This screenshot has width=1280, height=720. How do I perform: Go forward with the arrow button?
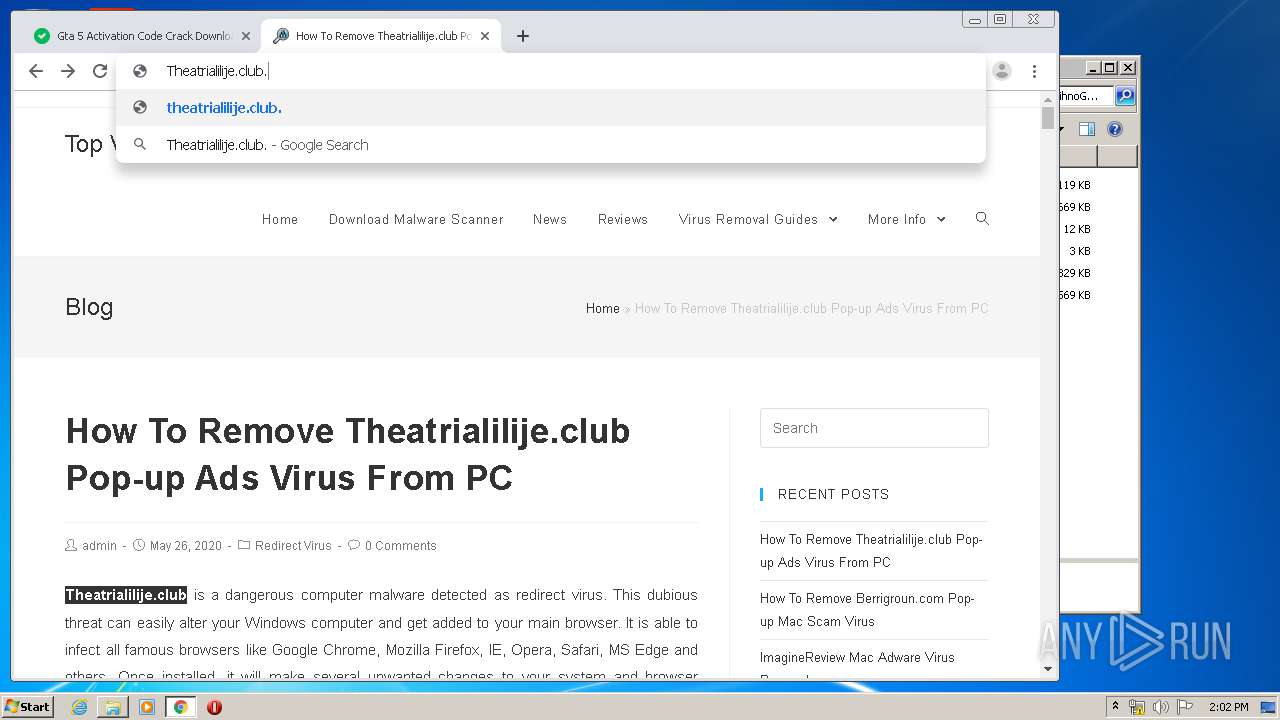click(68, 71)
